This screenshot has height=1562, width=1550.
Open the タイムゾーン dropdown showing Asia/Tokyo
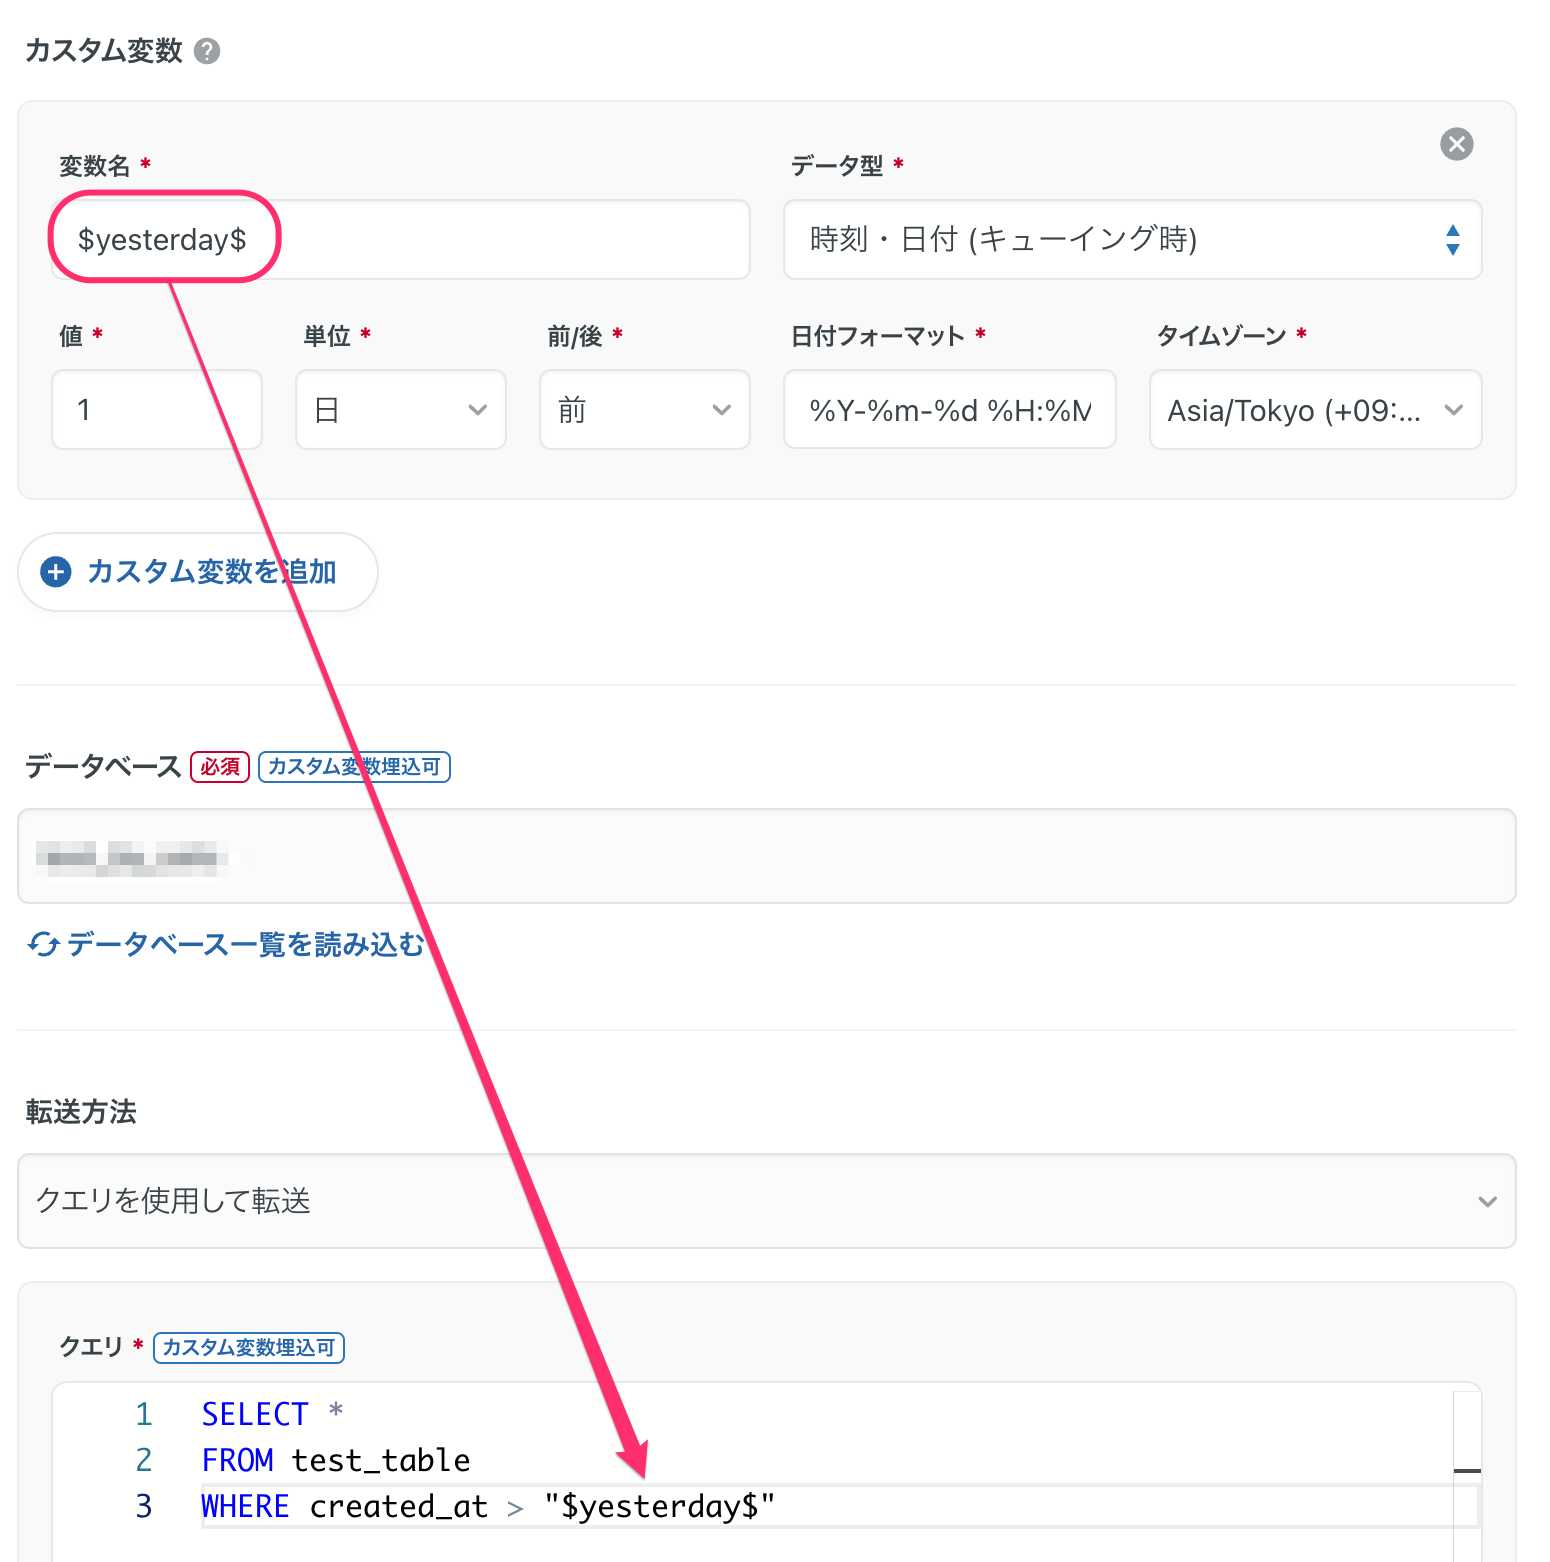pos(1316,409)
